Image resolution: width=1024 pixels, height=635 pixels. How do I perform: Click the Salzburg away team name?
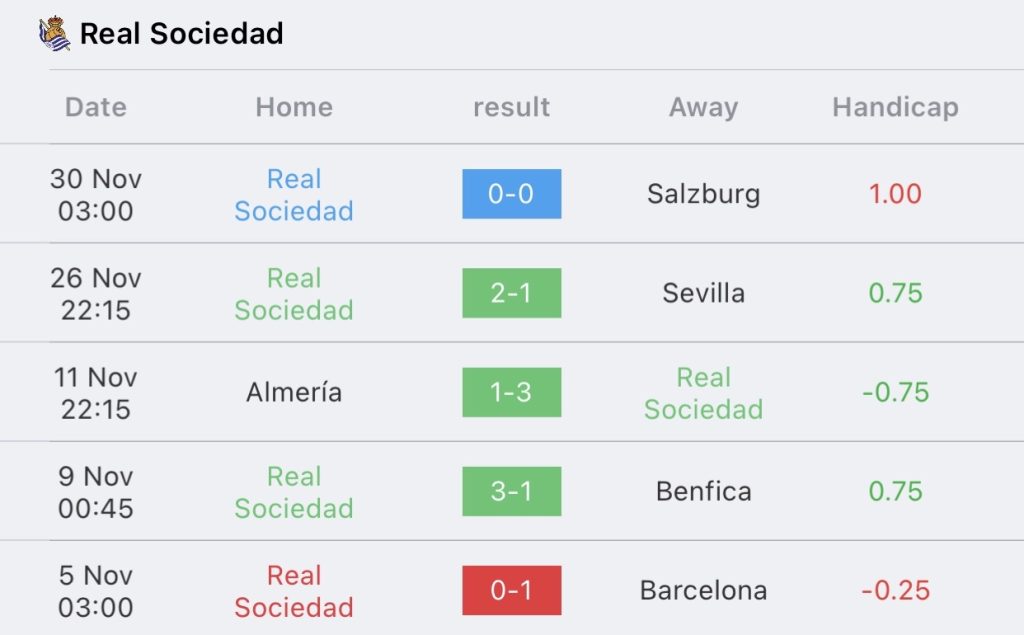[x=703, y=195]
